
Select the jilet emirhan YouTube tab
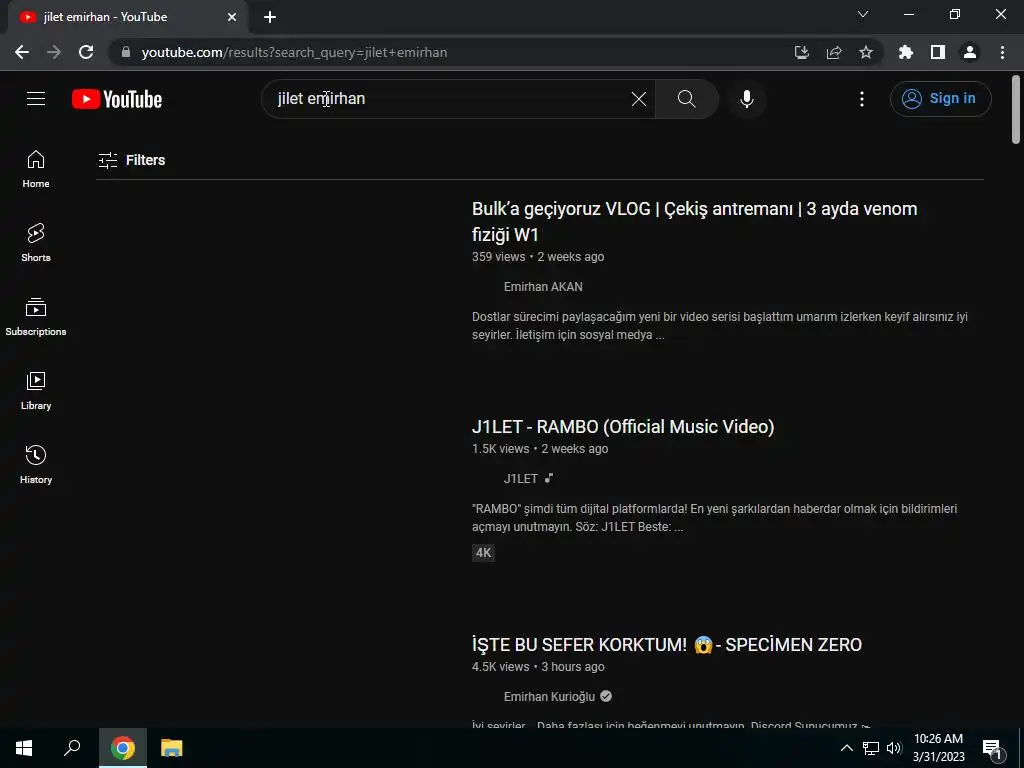pos(127,17)
